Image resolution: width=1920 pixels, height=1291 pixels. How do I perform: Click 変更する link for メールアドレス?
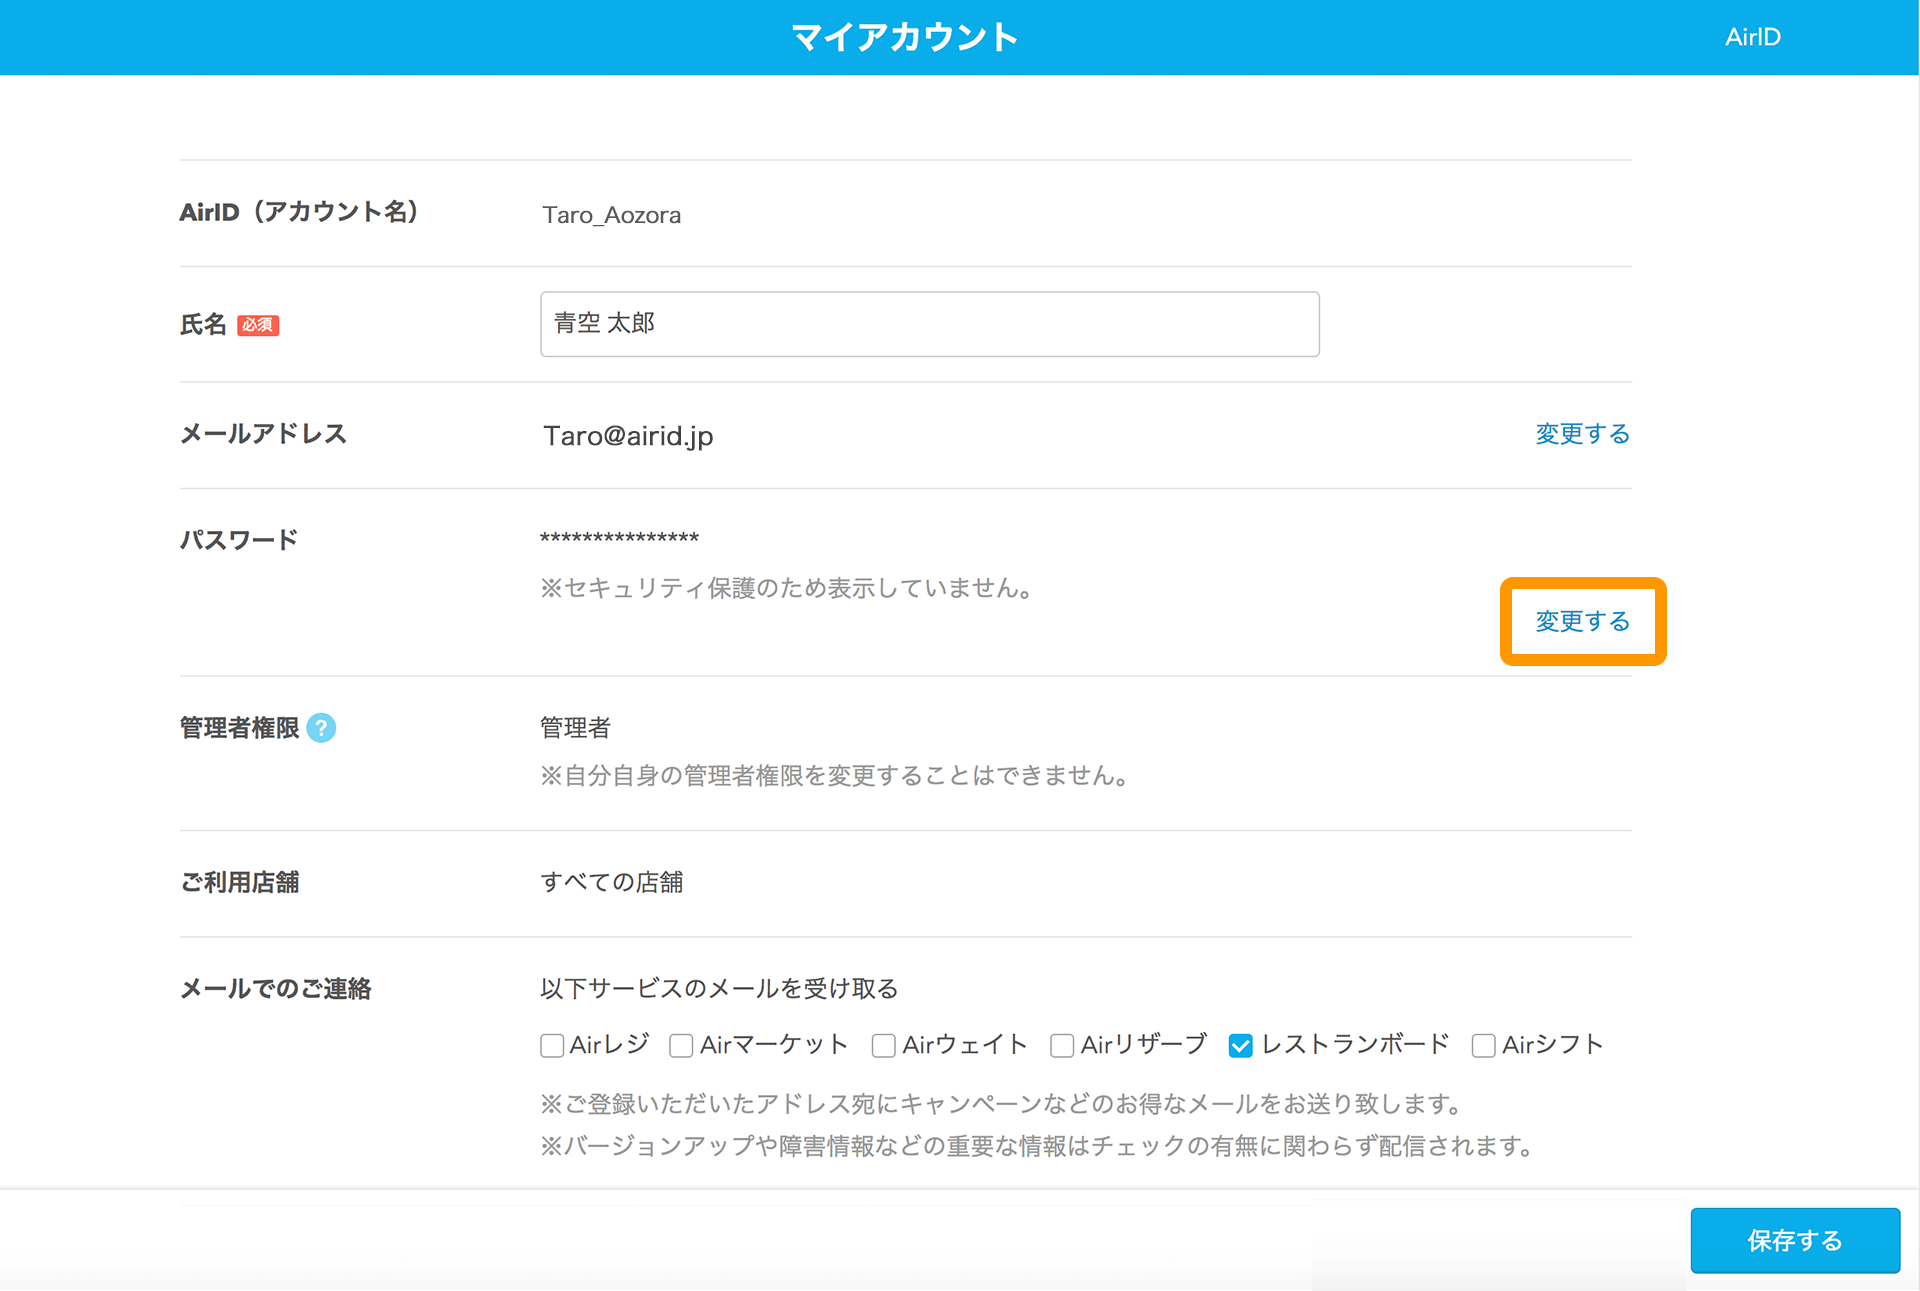pyautogui.click(x=1583, y=434)
